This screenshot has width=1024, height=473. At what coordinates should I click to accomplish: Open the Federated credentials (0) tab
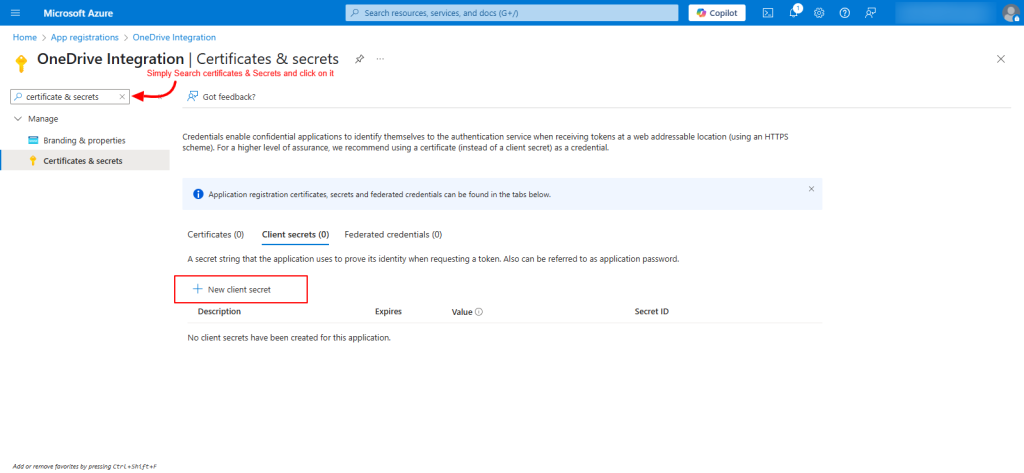pos(393,234)
